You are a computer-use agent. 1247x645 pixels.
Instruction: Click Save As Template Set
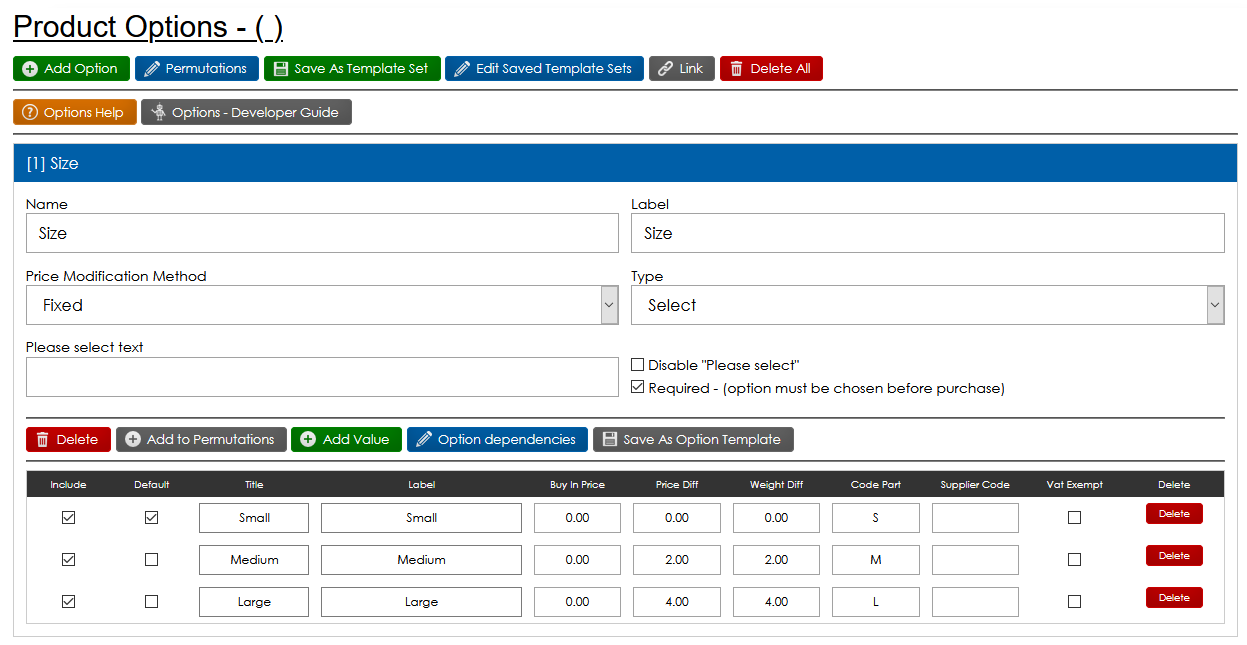pos(351,69)
